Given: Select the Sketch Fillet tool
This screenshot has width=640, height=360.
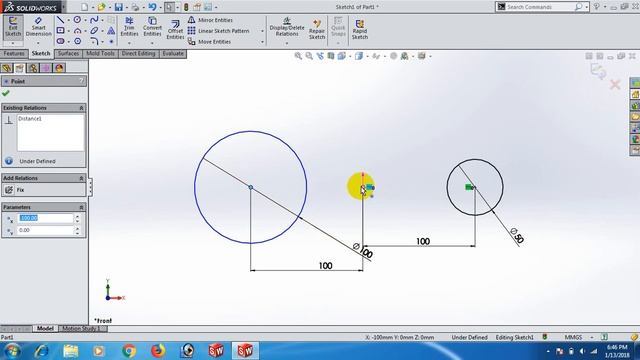Looking at the screenshot, I should [x=94, y=41].
